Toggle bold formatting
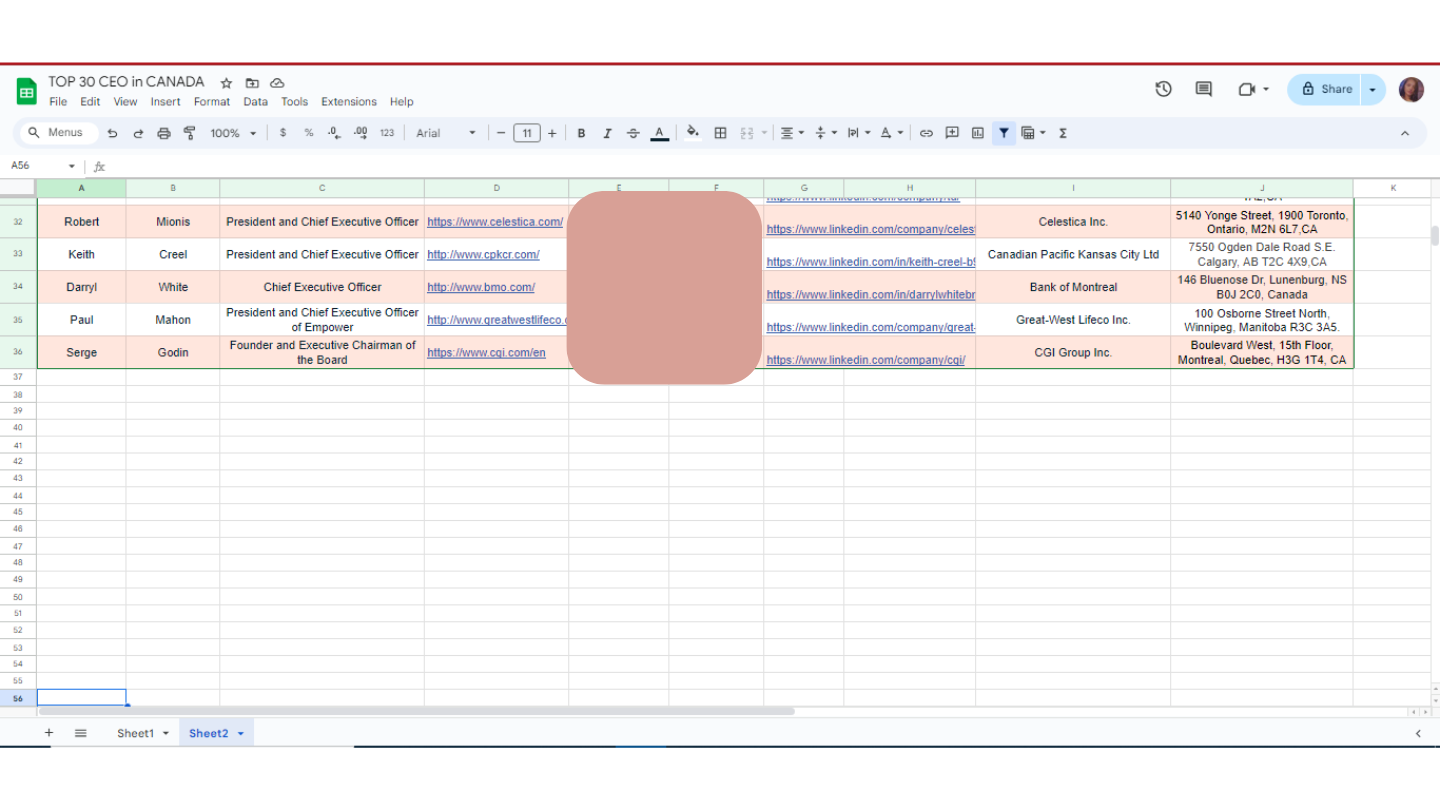 [581, 133]
